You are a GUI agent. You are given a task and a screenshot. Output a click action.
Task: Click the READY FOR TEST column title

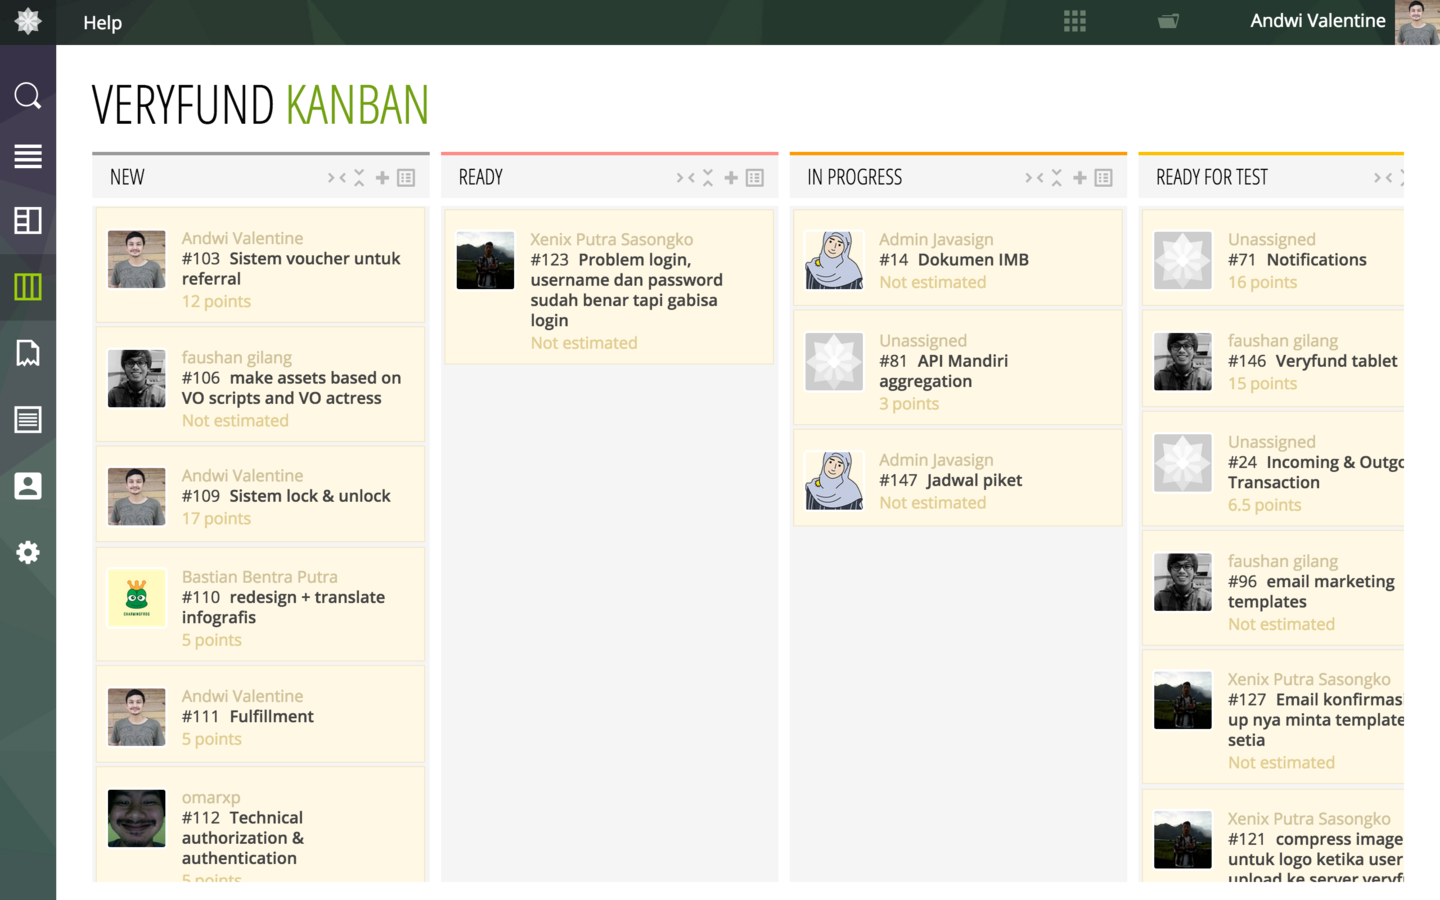[1212, 178]
